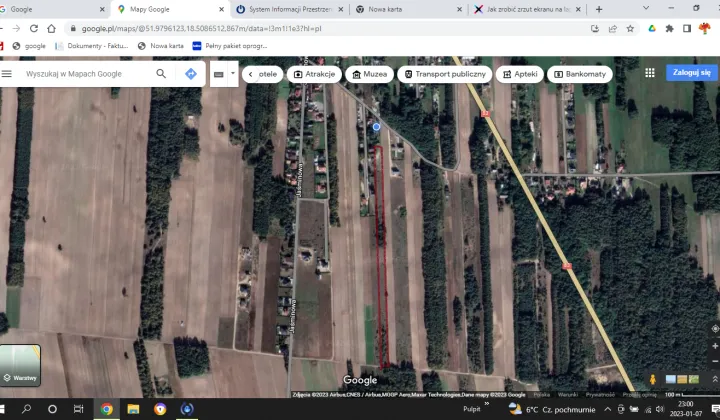Bookmark this page with the star icon
This screenshot has height=420, width=720.
[x=630, y=28]
